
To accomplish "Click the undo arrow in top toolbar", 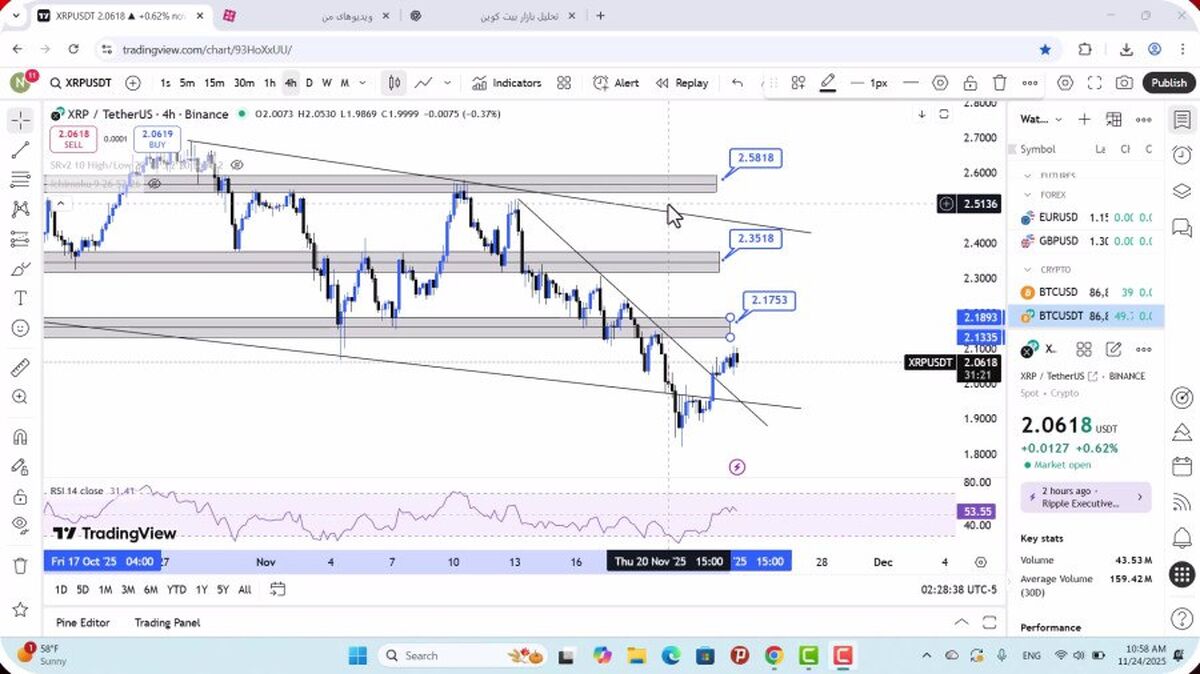I will point(737,83).
